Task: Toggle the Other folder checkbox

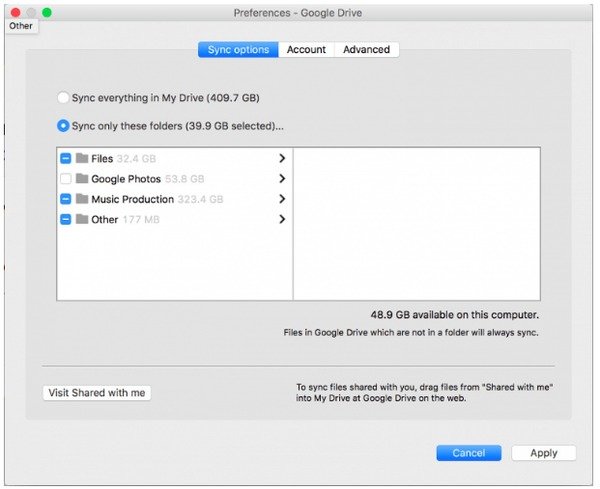Action: click(x=66, y=219)
